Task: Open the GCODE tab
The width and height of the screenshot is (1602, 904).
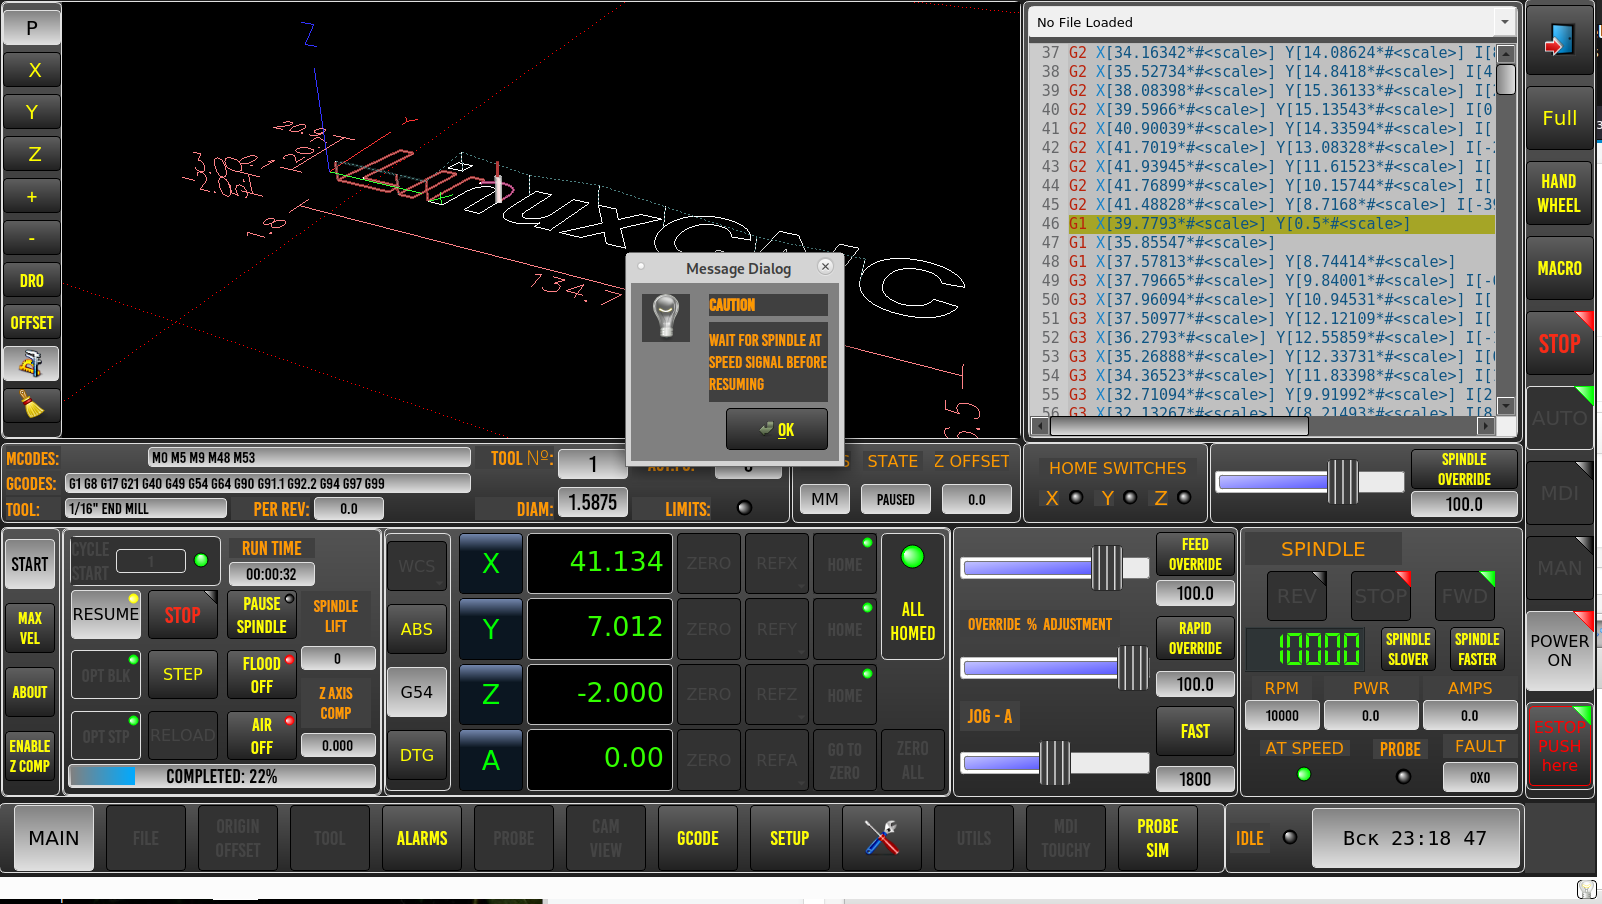Action: 698,838
